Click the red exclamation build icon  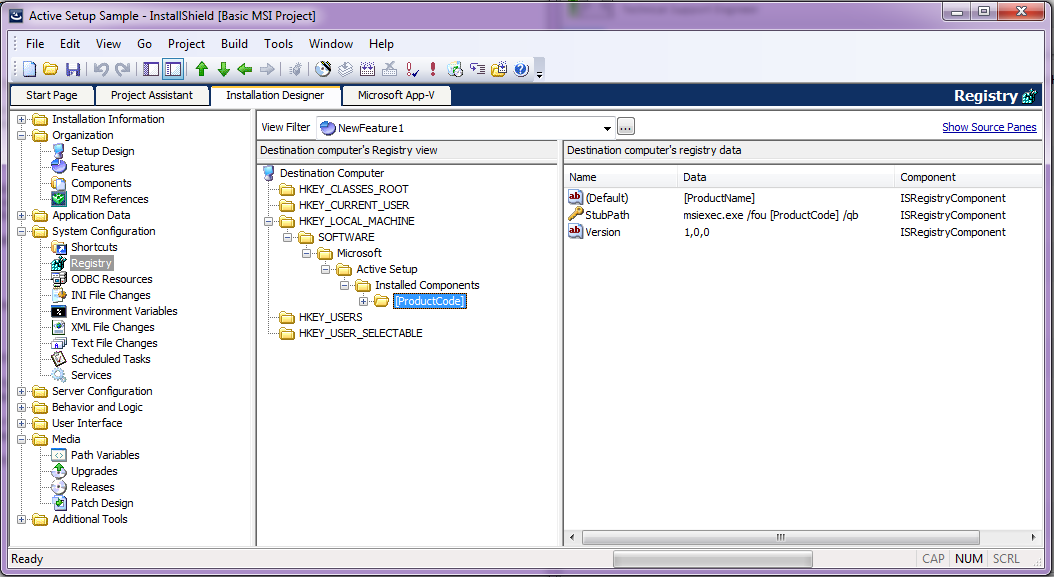point(432,69)
